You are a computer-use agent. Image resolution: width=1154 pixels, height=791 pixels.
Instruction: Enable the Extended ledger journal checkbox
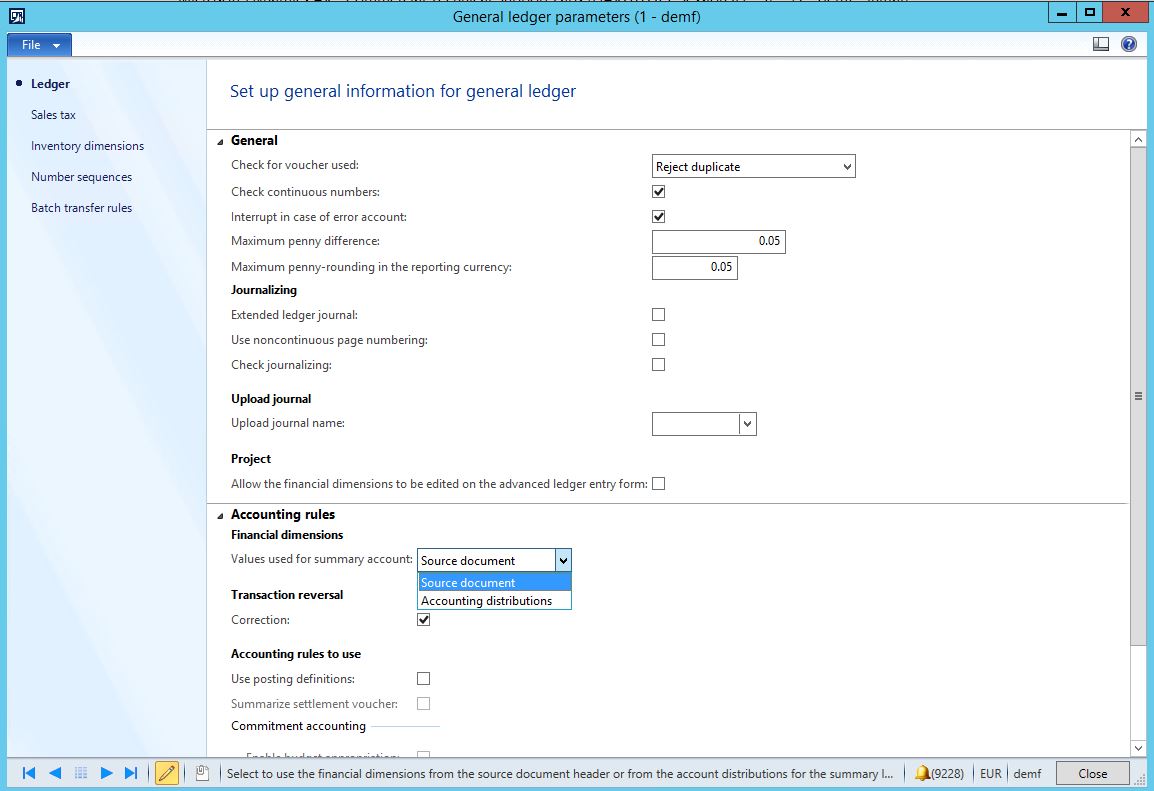[658, 315]
